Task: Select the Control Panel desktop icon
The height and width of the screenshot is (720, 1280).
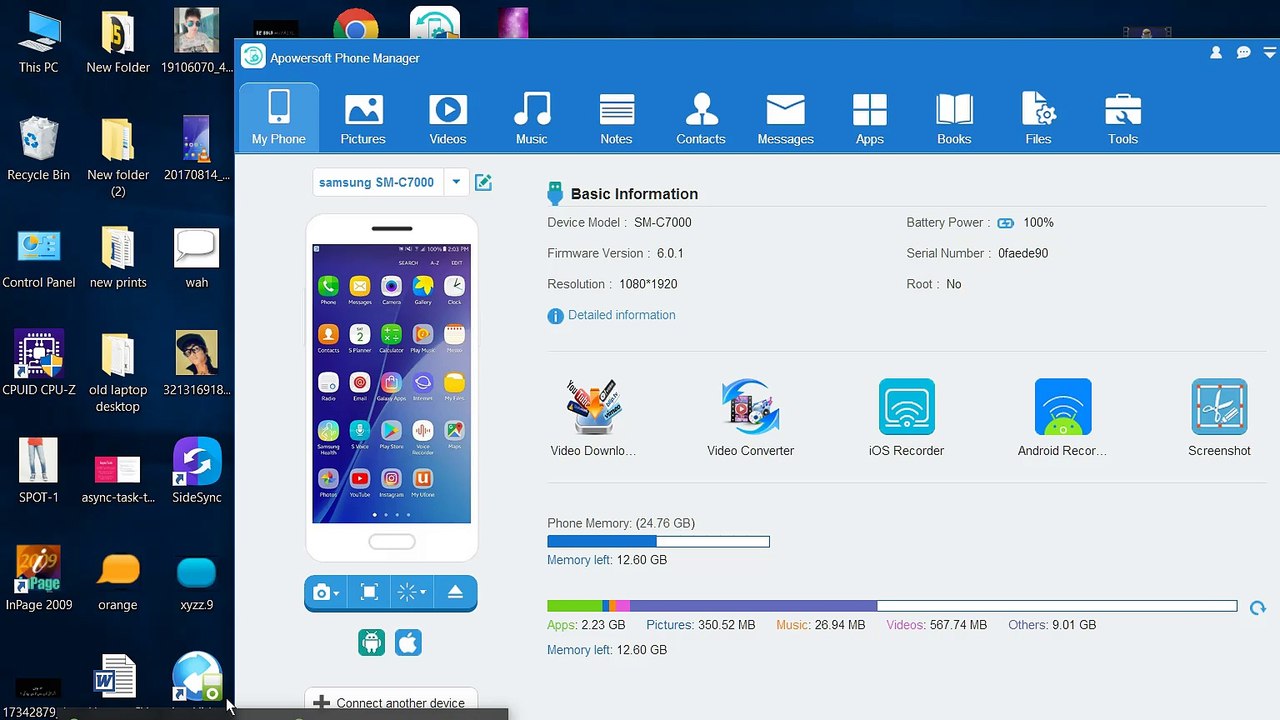Action: (38, 257)
